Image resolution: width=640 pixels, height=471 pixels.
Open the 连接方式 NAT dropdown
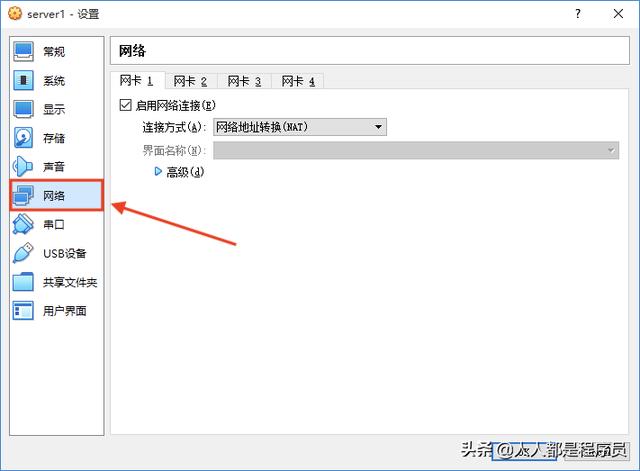[x=300, y=127]
